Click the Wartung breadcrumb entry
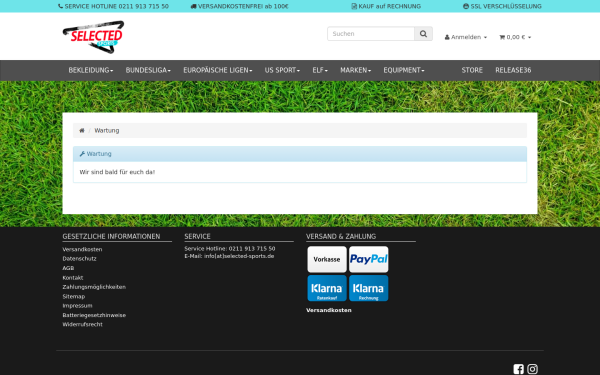 pos(107,130)
